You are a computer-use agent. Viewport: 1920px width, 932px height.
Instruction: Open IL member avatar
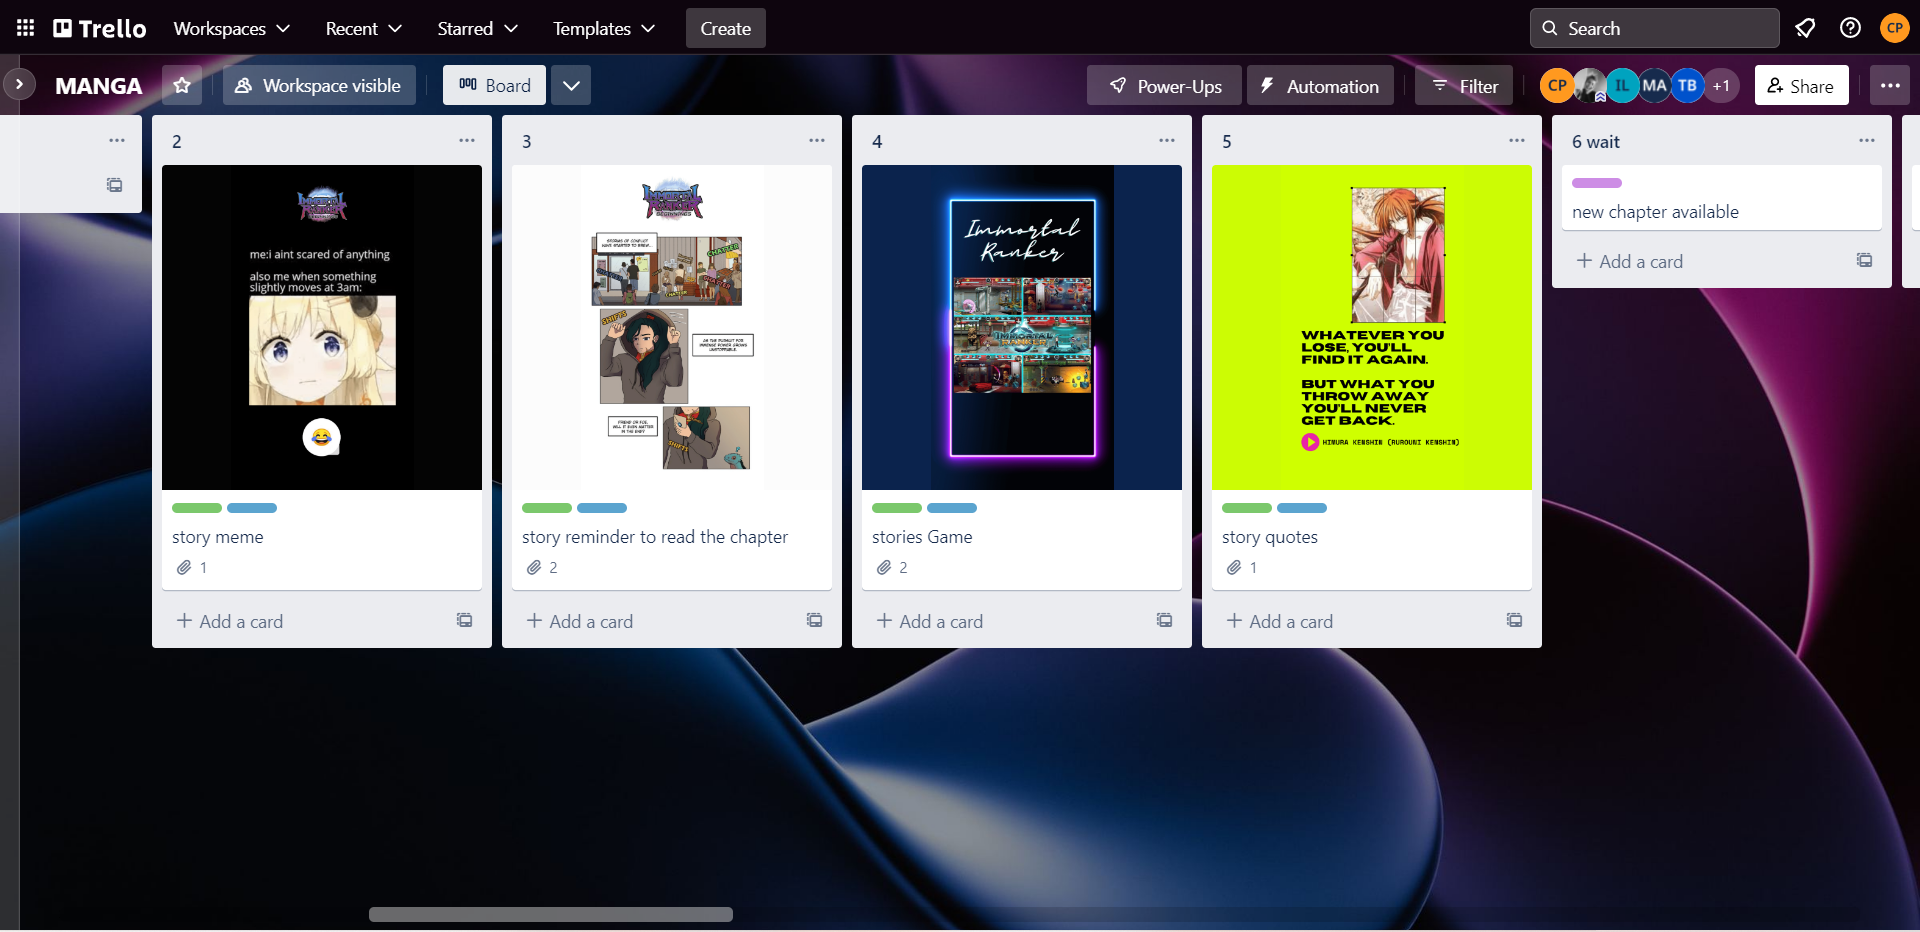pyautogui.click(x=1622, y=86)
